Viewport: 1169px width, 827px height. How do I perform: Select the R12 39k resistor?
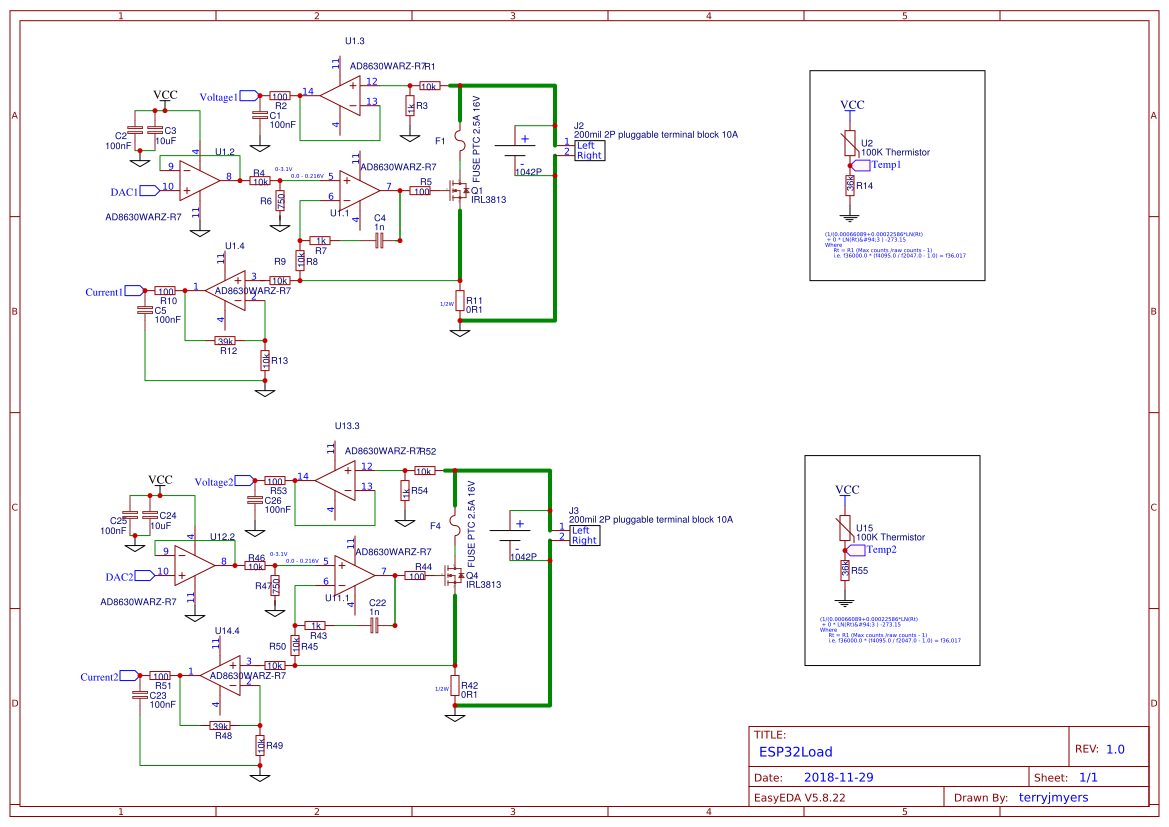coord(225,341)
